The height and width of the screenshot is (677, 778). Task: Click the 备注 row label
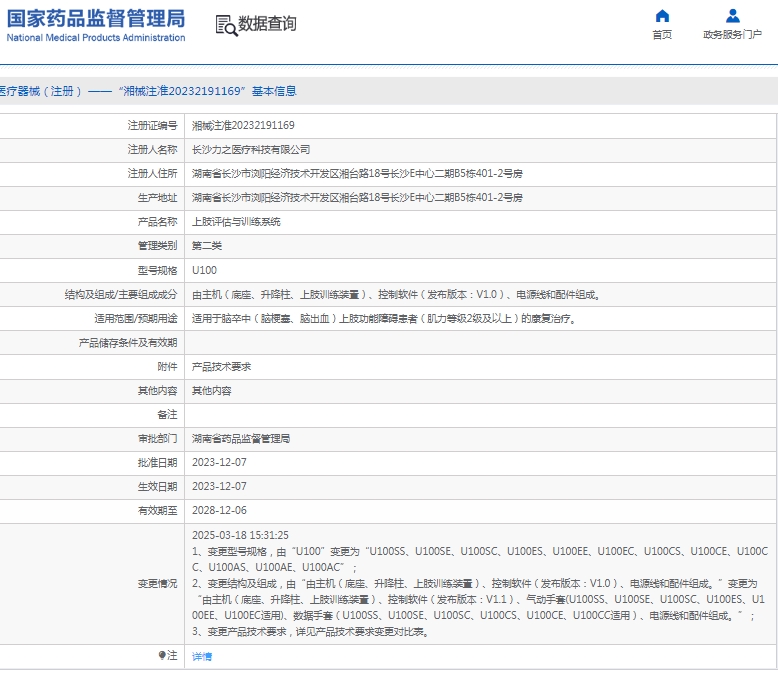[x=167, y=414]
